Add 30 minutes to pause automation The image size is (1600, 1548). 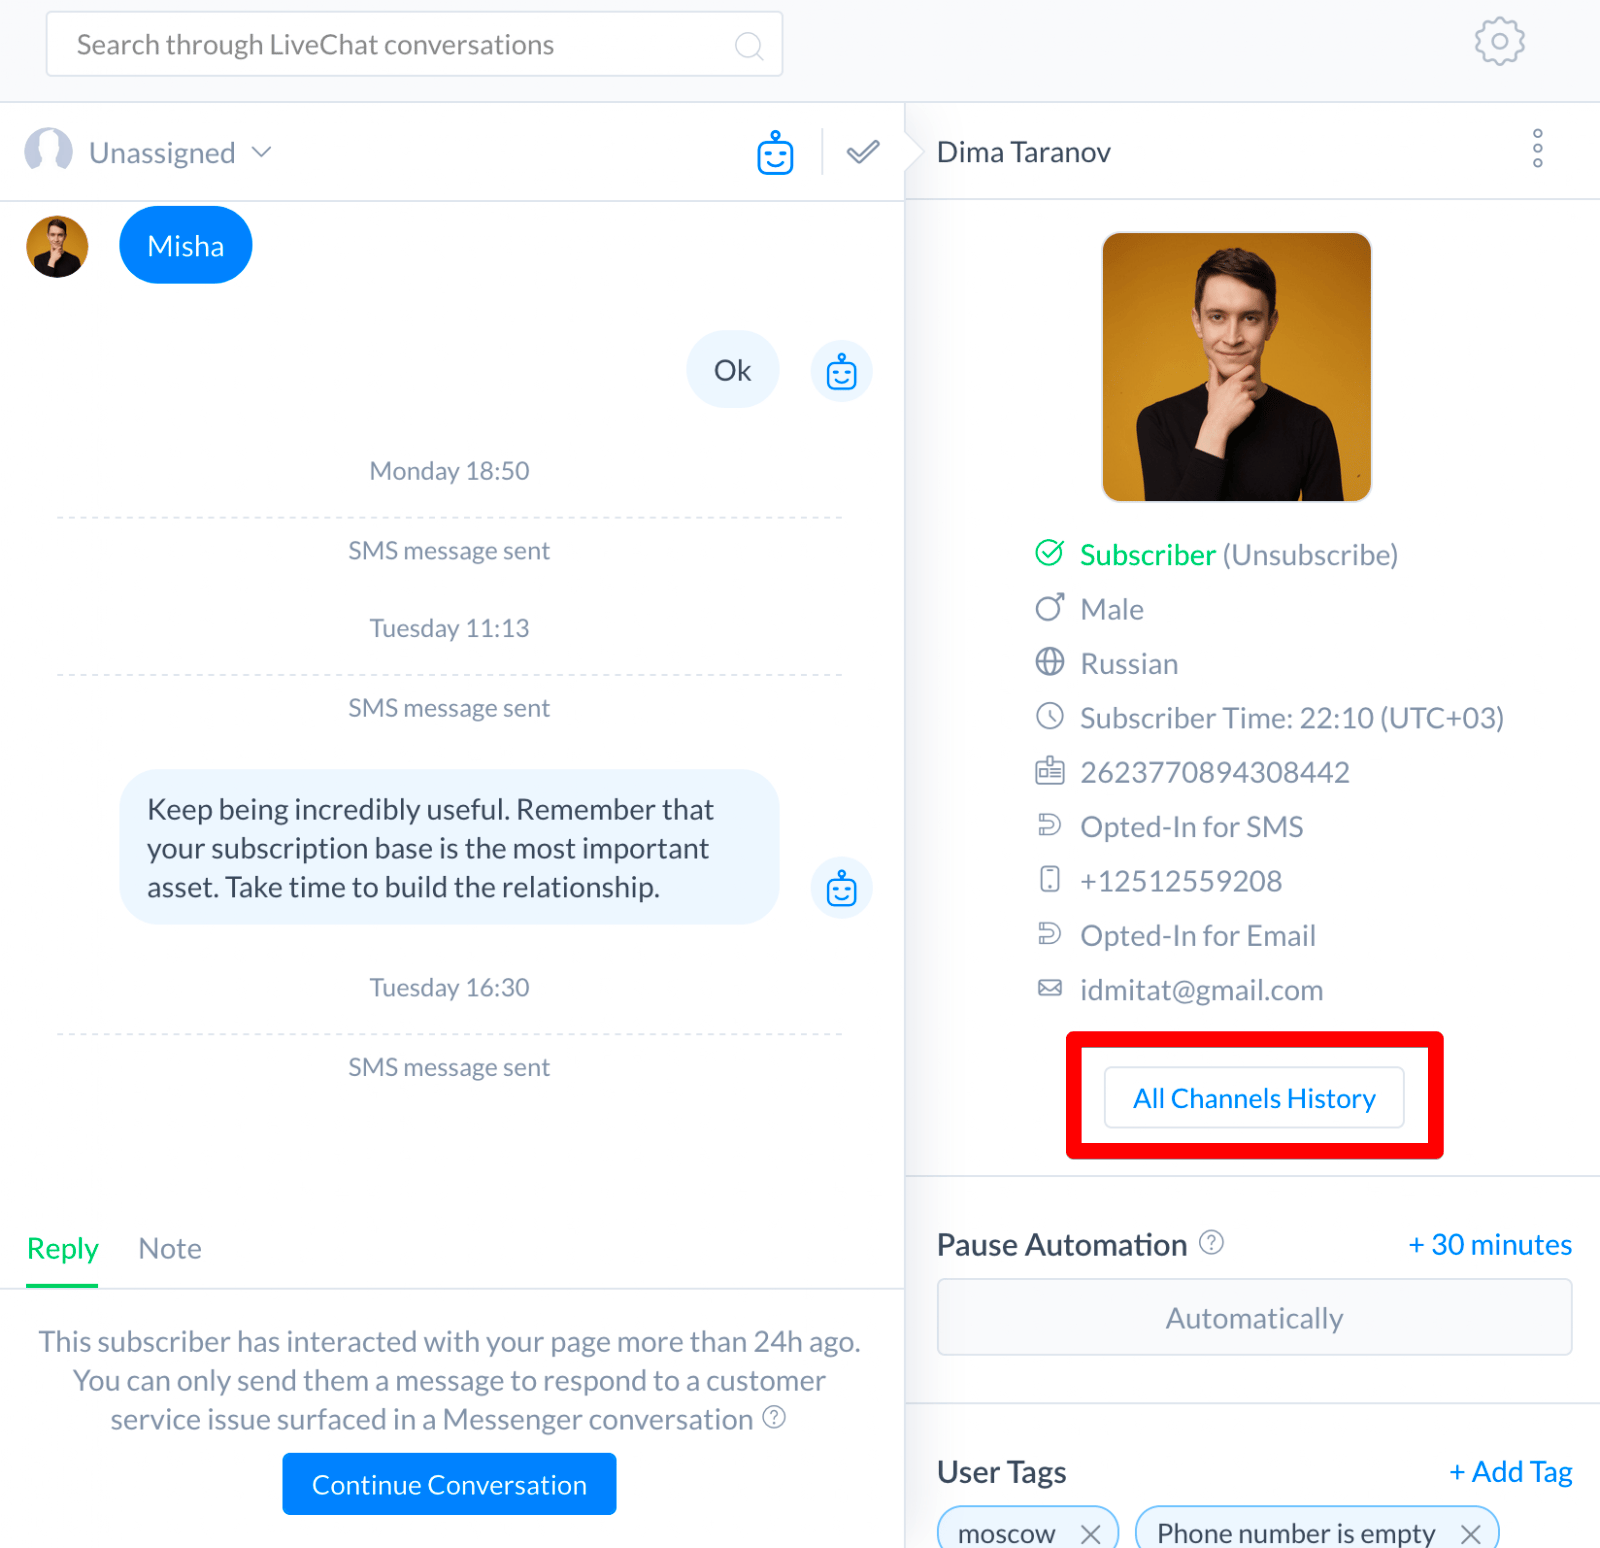coord(1489,1244)
